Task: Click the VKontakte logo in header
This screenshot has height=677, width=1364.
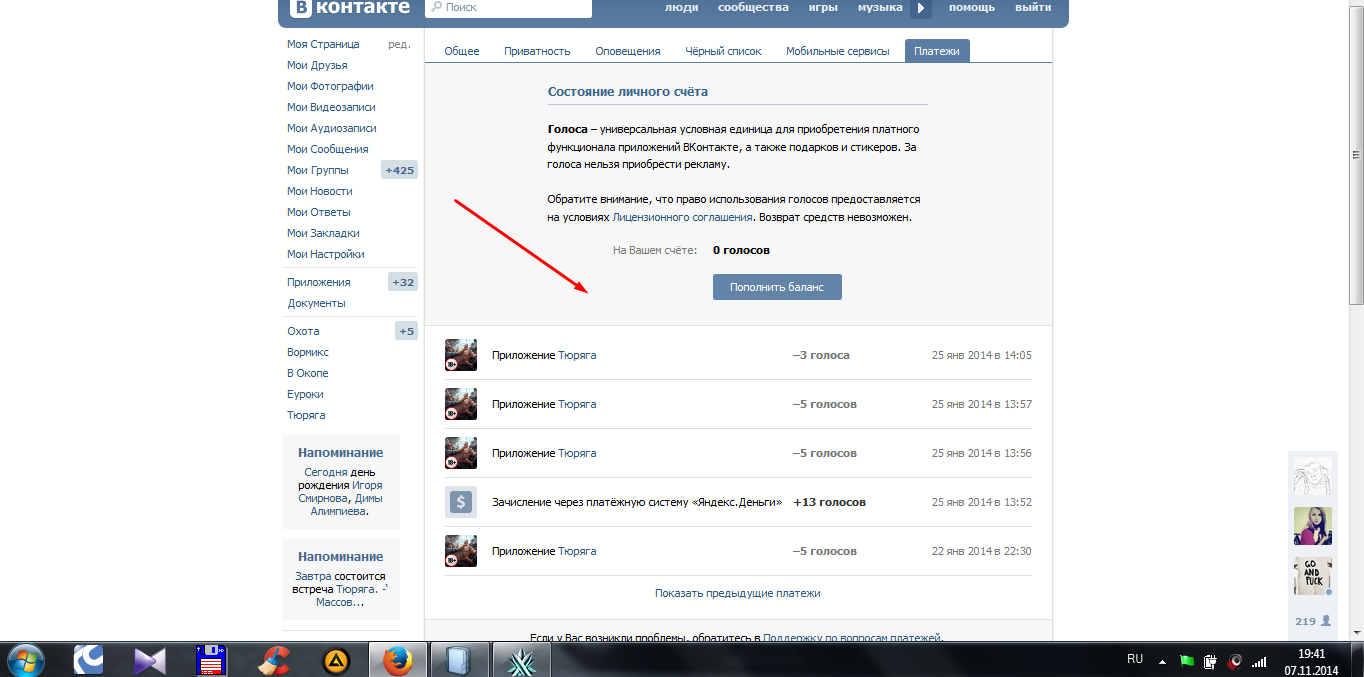Action: coord(350,8)
